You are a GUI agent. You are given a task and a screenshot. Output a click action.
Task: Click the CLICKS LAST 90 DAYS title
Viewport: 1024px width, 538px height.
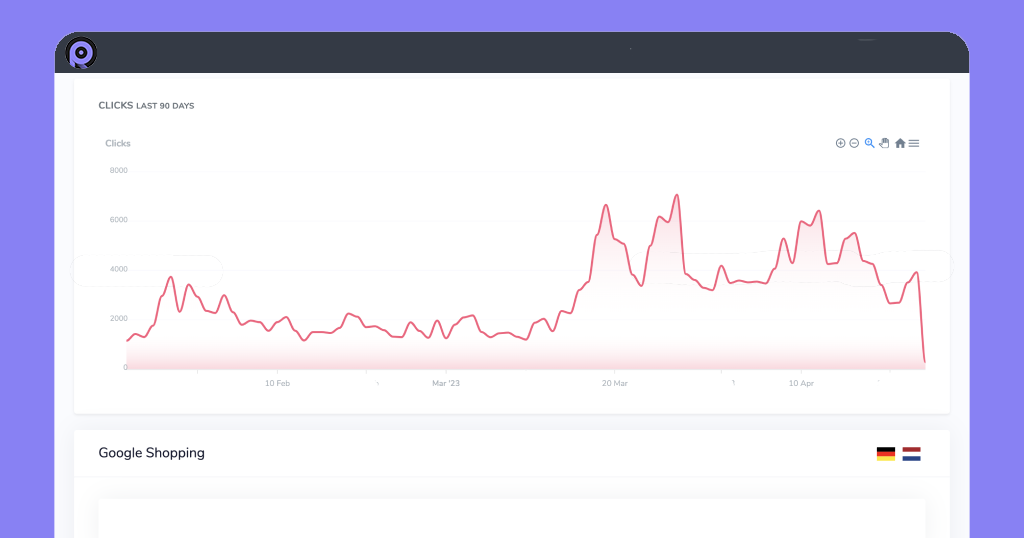click(x=146, y=105)
